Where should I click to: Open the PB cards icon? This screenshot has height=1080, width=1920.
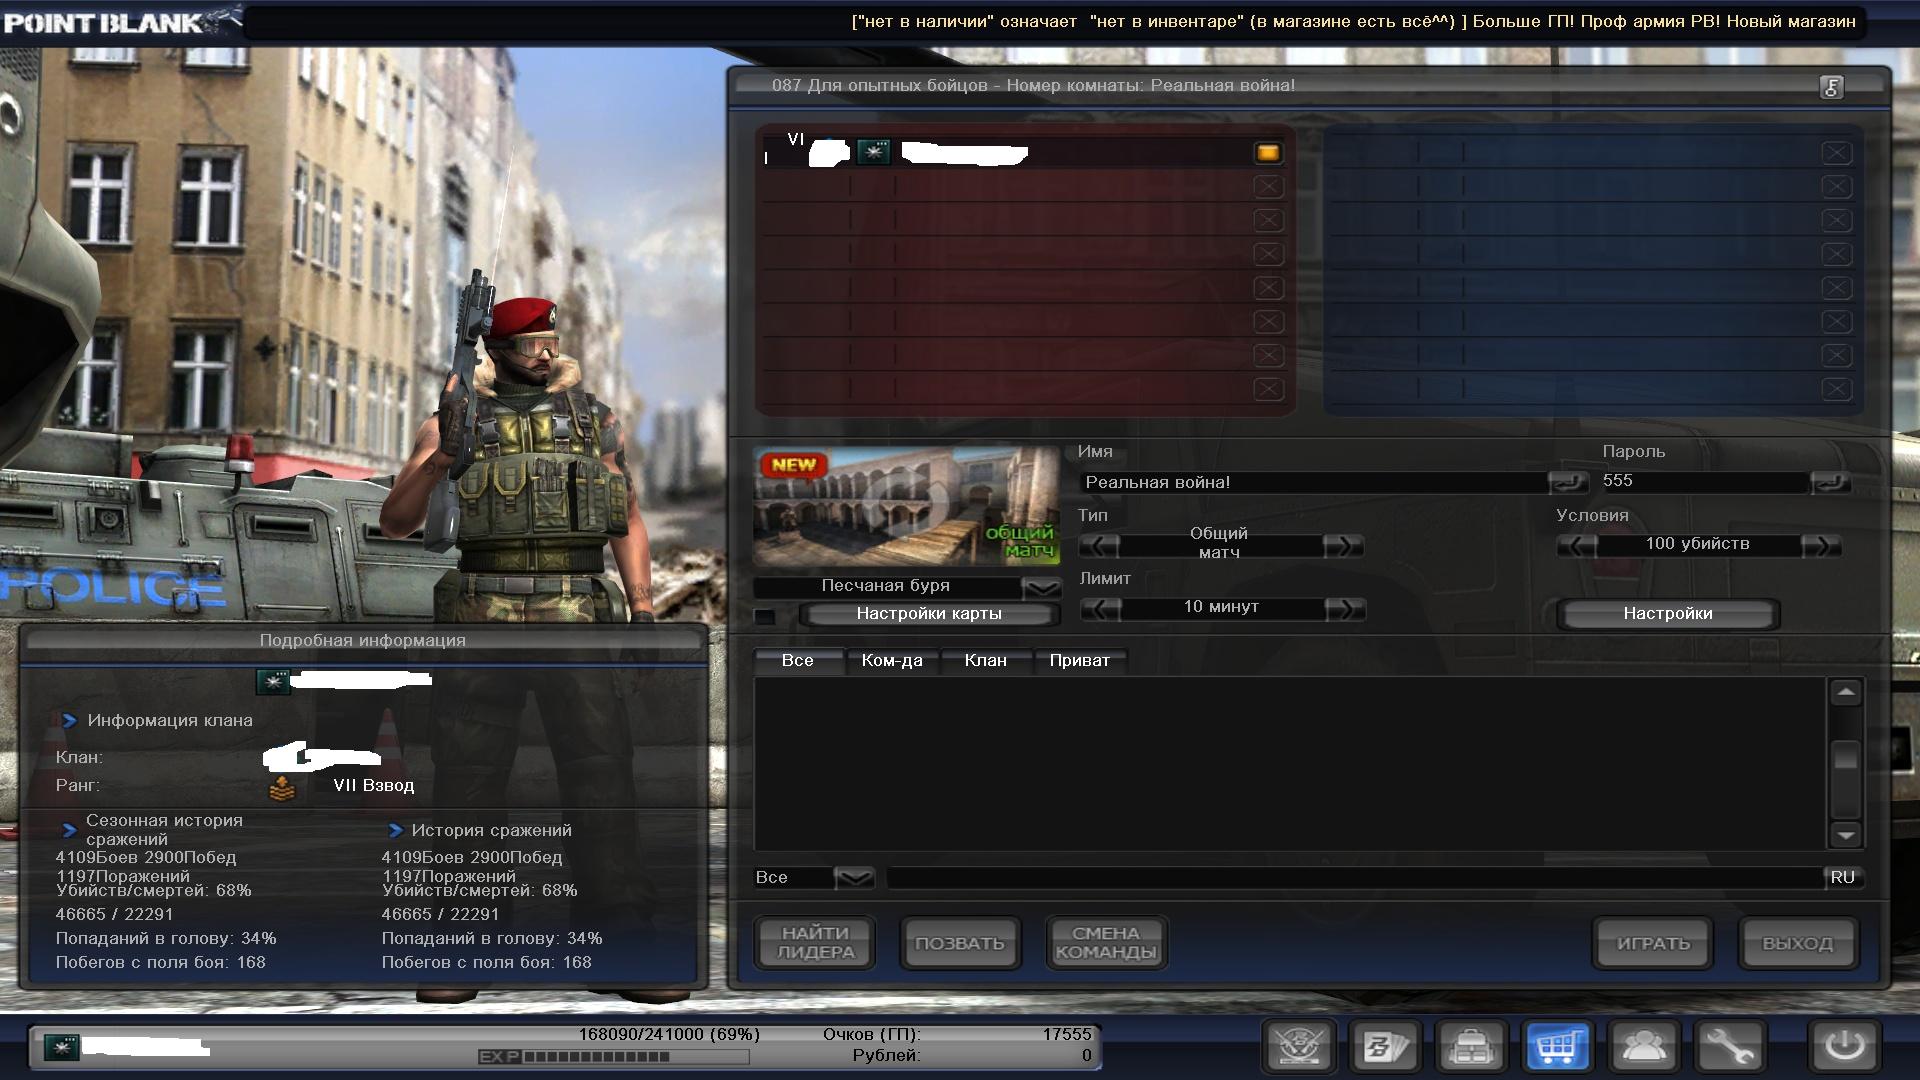click(1386, 1047)
